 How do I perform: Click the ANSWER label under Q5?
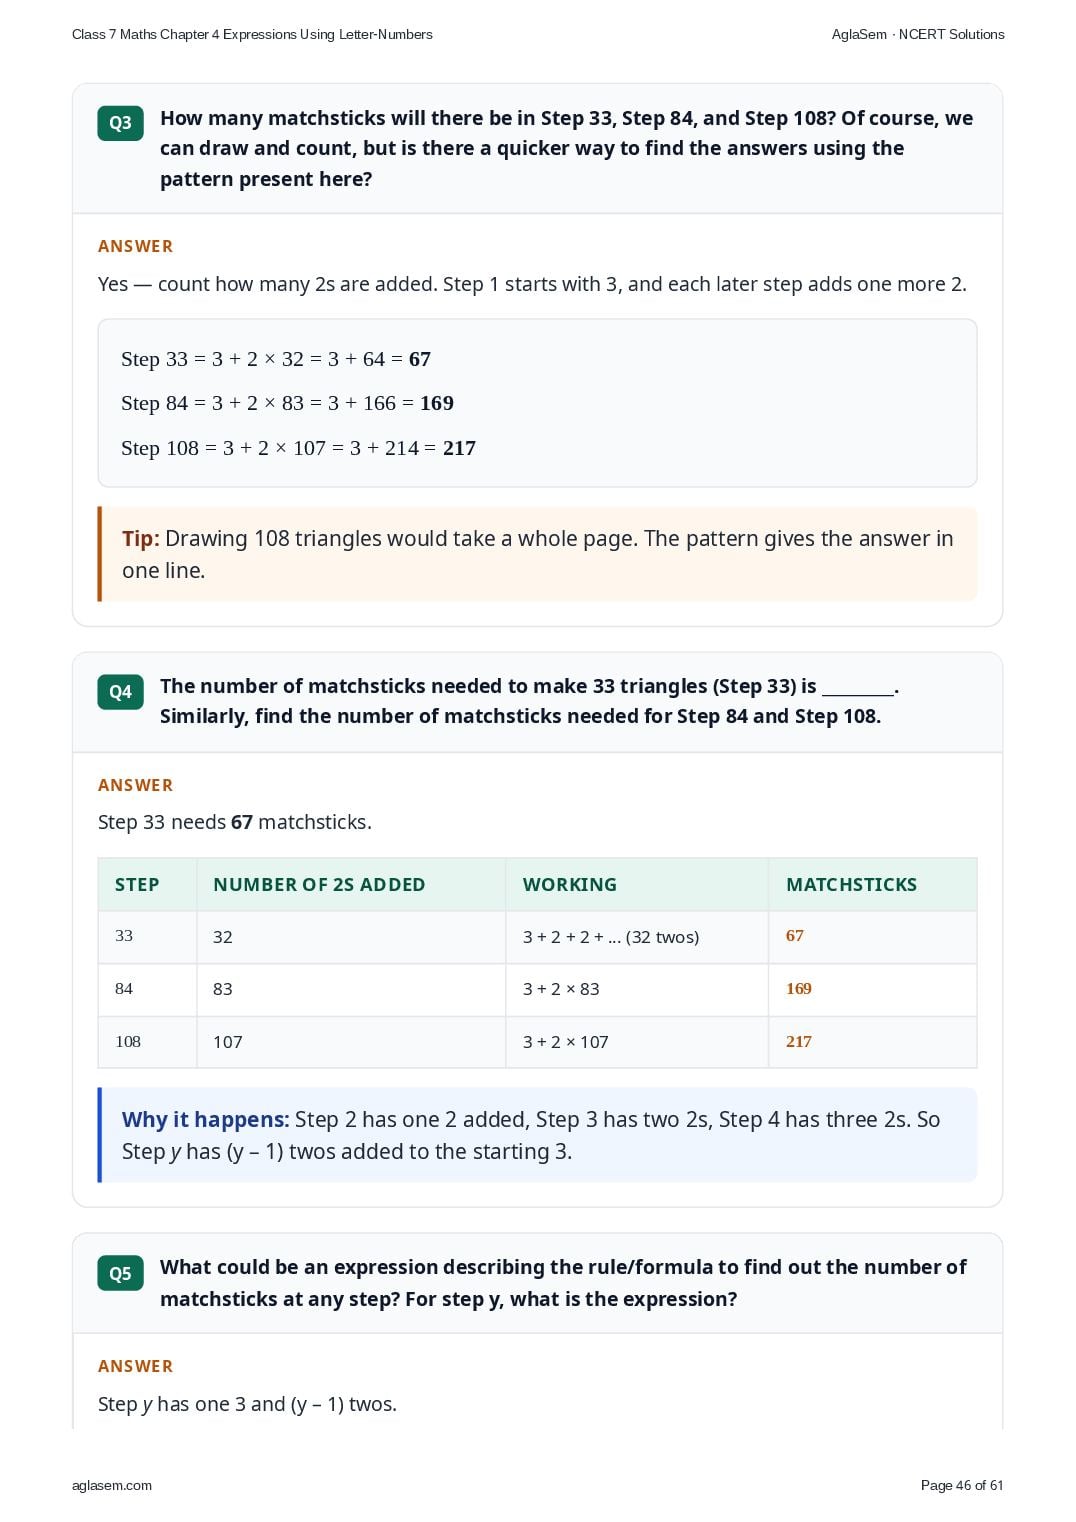point(135,1366)
